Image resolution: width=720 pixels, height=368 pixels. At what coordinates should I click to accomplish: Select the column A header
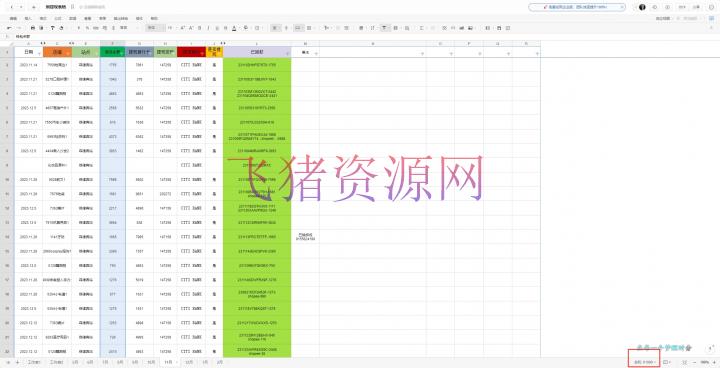28,44
